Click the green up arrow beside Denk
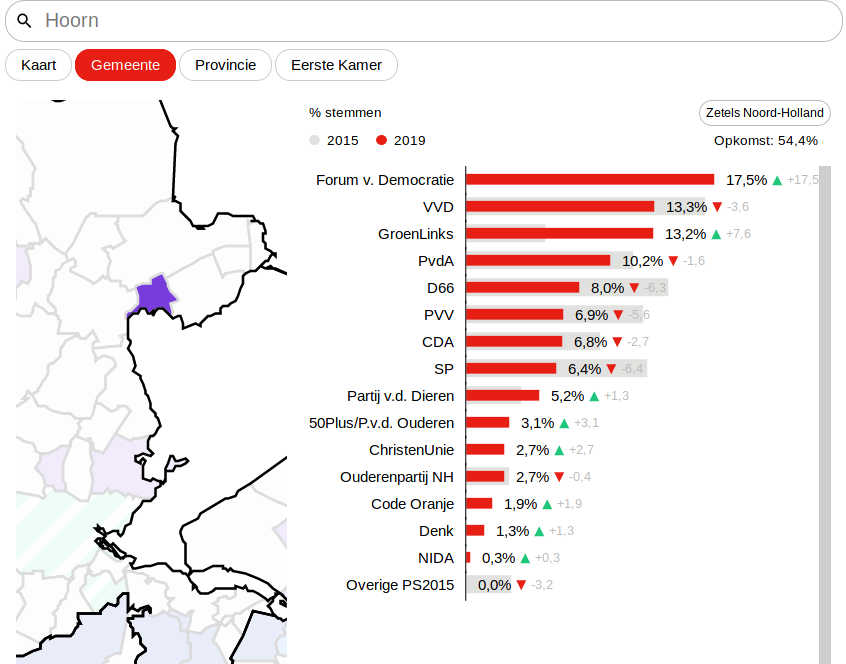 click(539, 531)
